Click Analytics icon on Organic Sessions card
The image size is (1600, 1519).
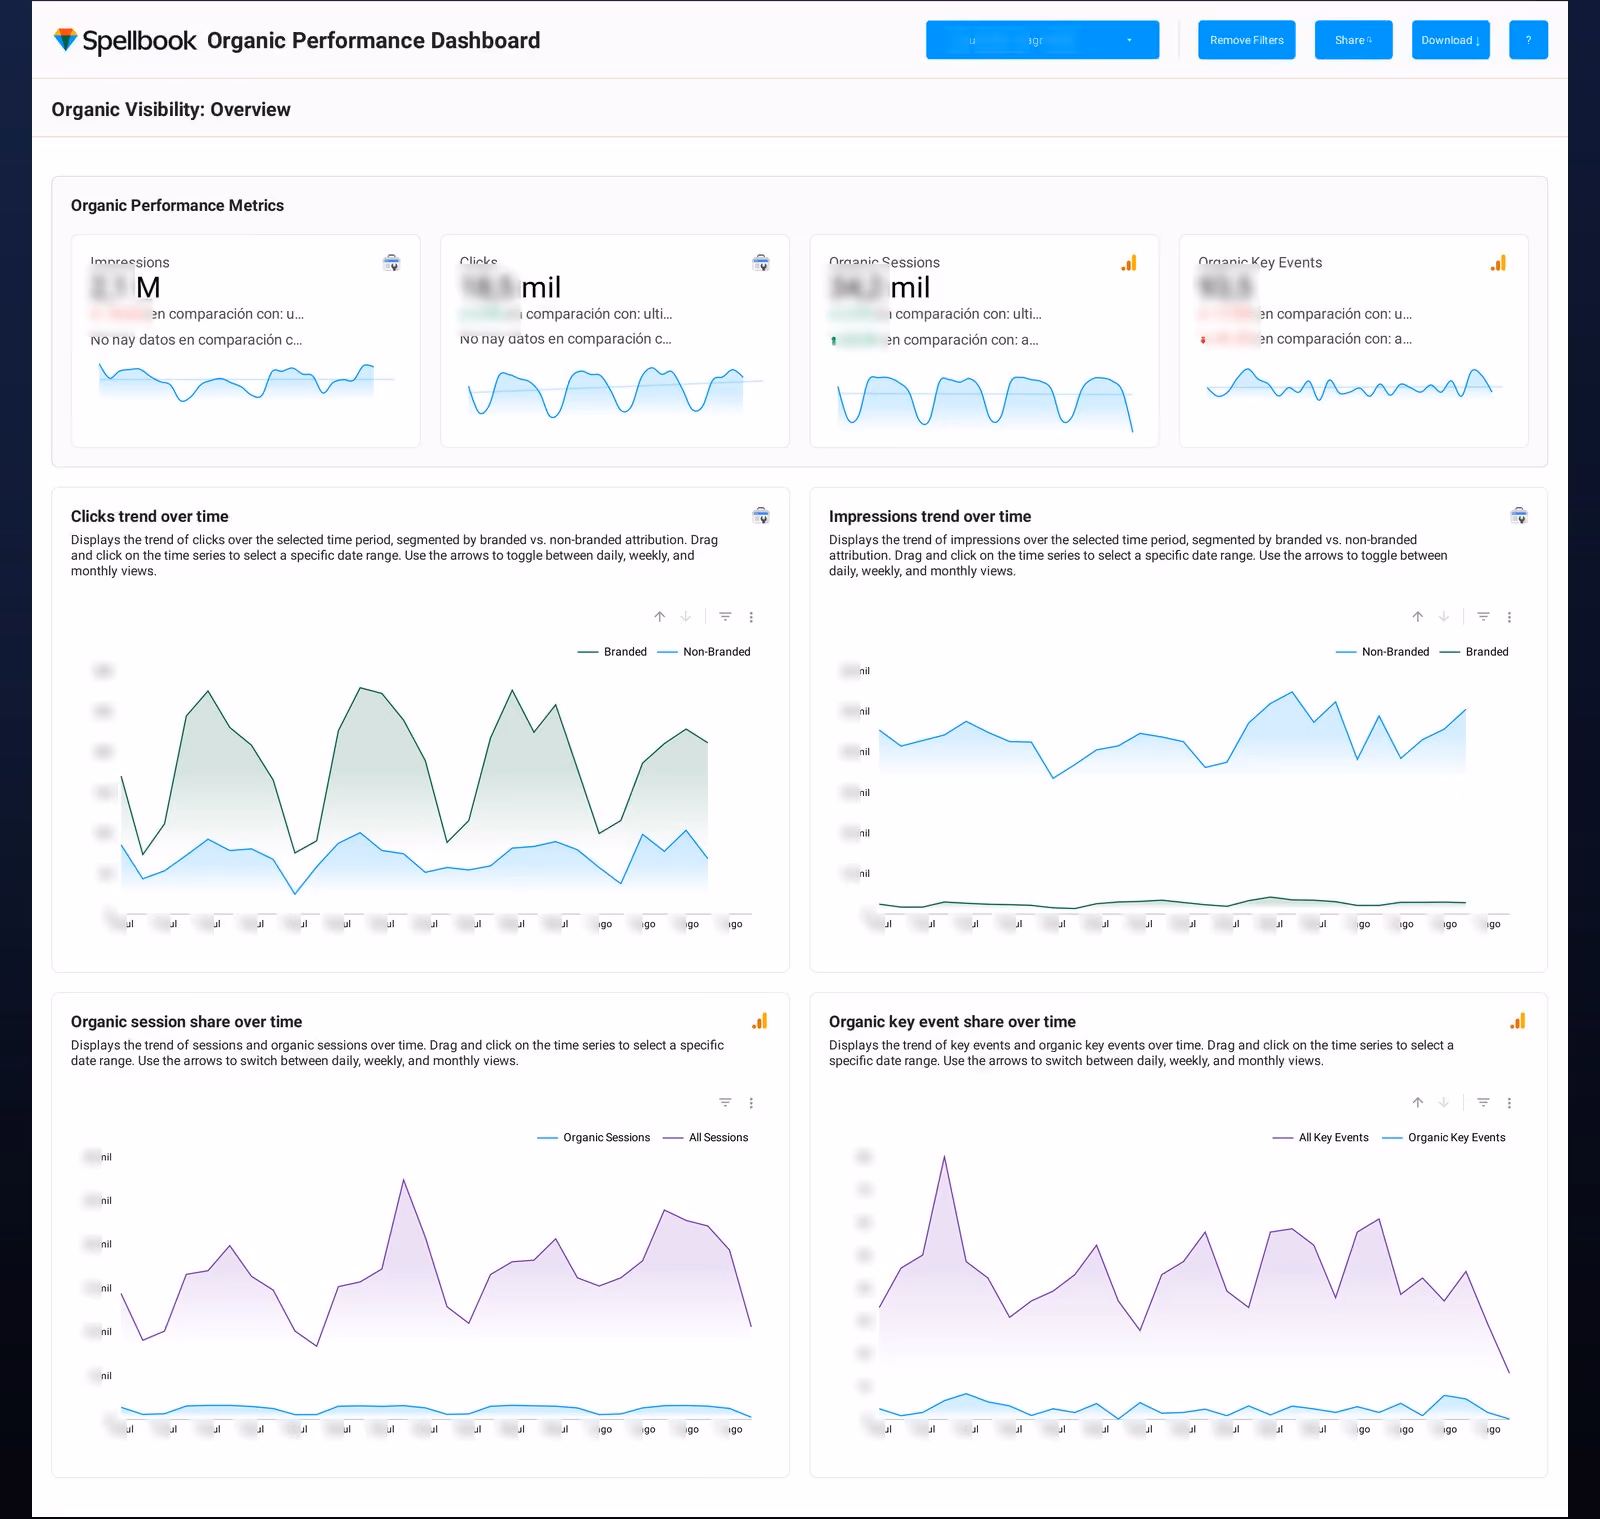coord(1129,263)
